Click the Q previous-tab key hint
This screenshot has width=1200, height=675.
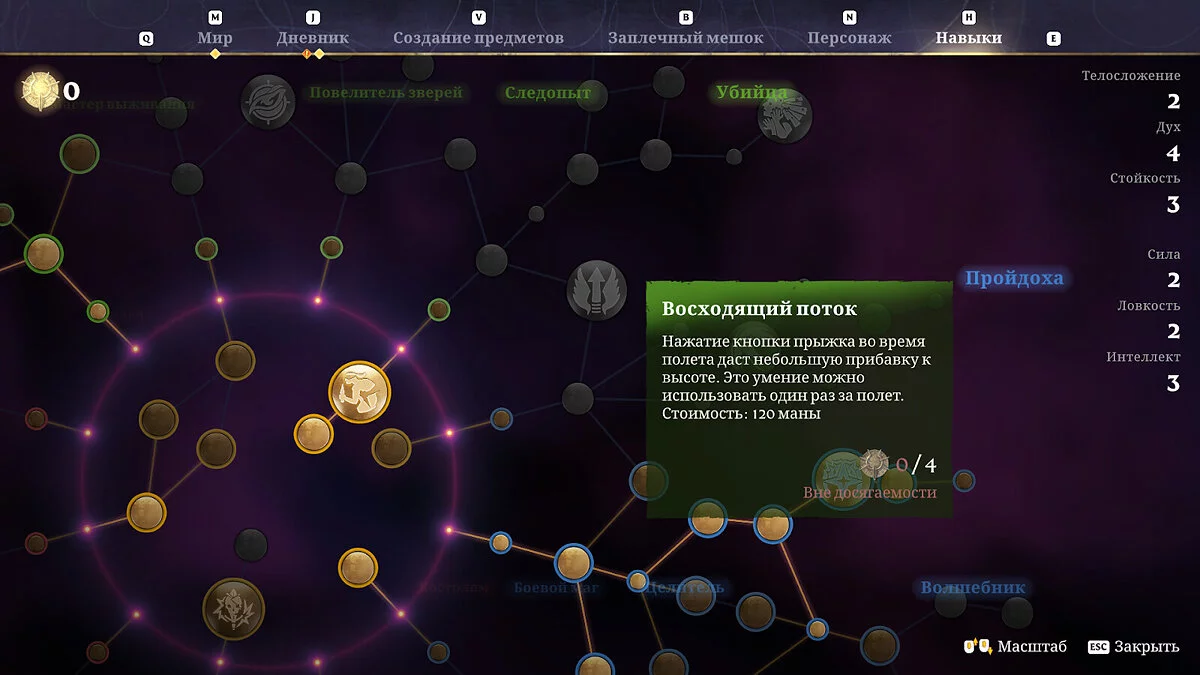tap(146, 38)
